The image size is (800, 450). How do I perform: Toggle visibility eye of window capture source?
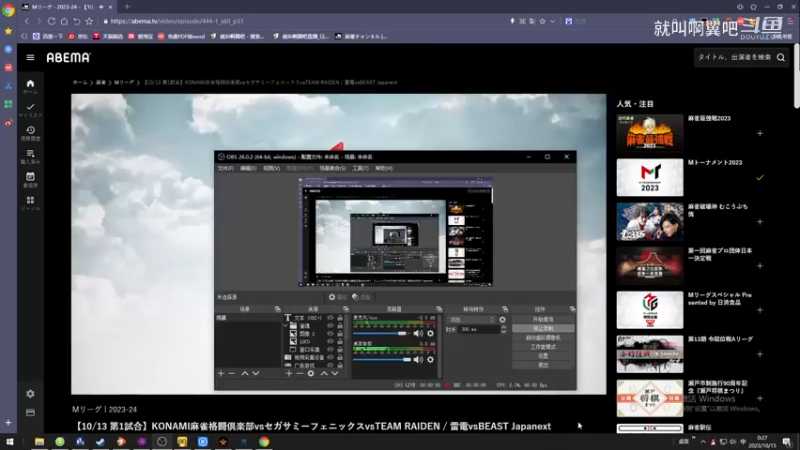(330, 349)
